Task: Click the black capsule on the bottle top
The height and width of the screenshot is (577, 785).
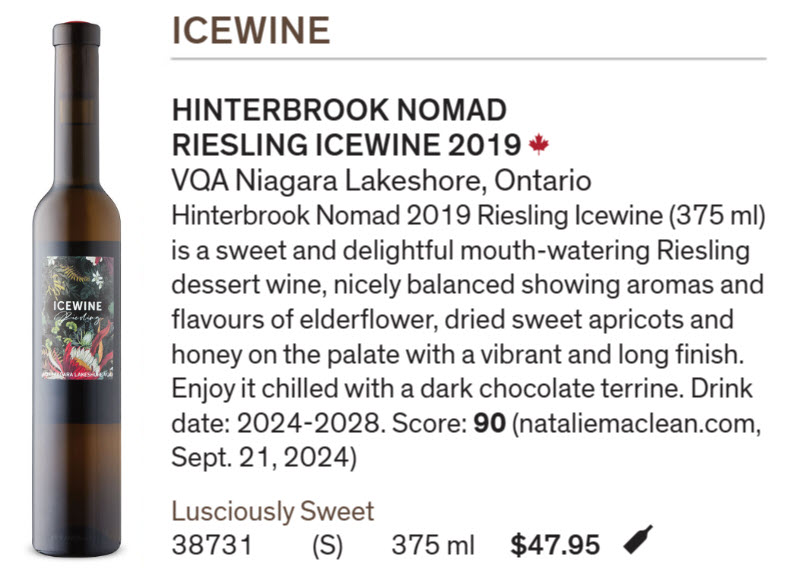Action: [x=77, y=33]
